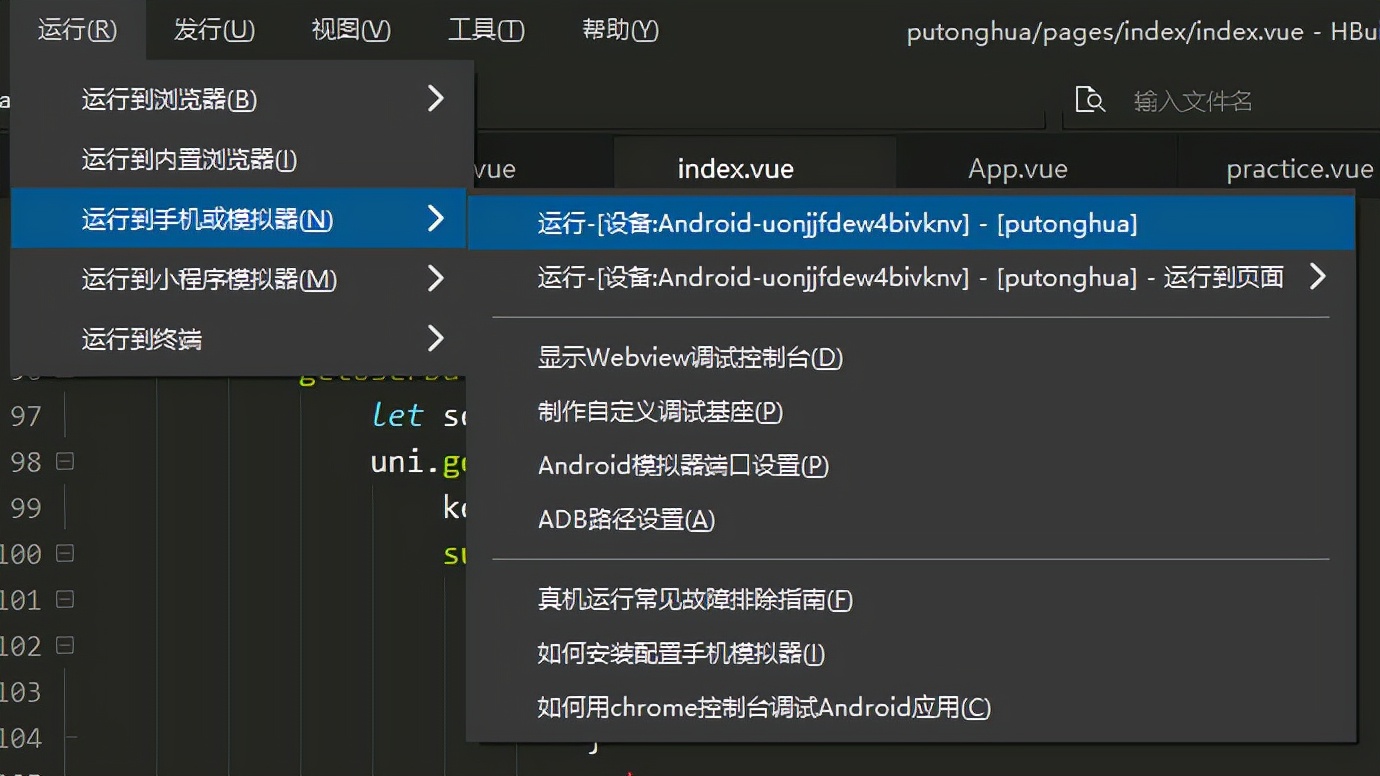
Task: Select 运行到内置浏览器 menu entry
Action: click(x=170, y=159)
